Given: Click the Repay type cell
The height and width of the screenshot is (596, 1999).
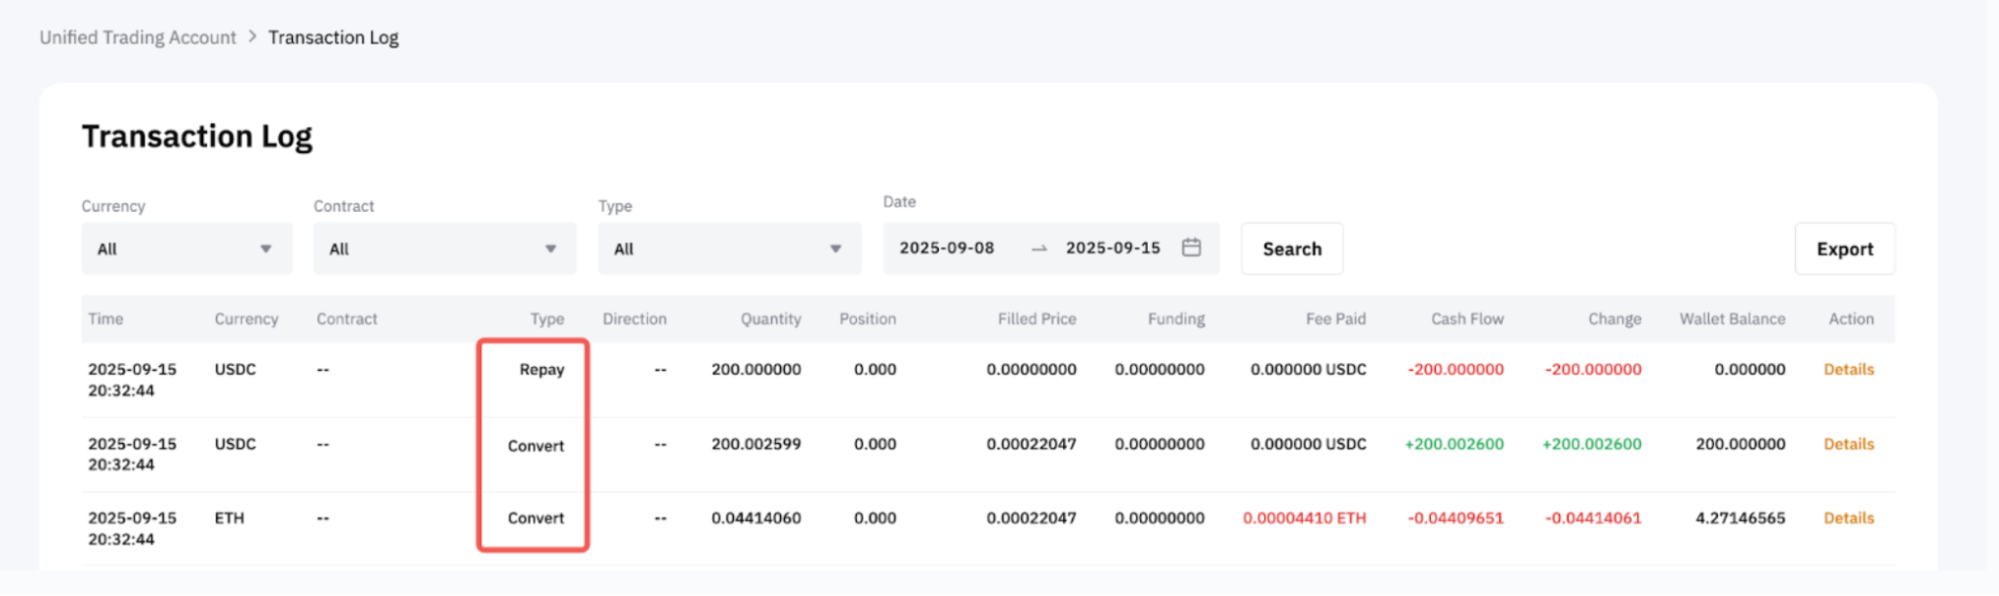Looking at the screenshot, I should (x=541, y=370).
